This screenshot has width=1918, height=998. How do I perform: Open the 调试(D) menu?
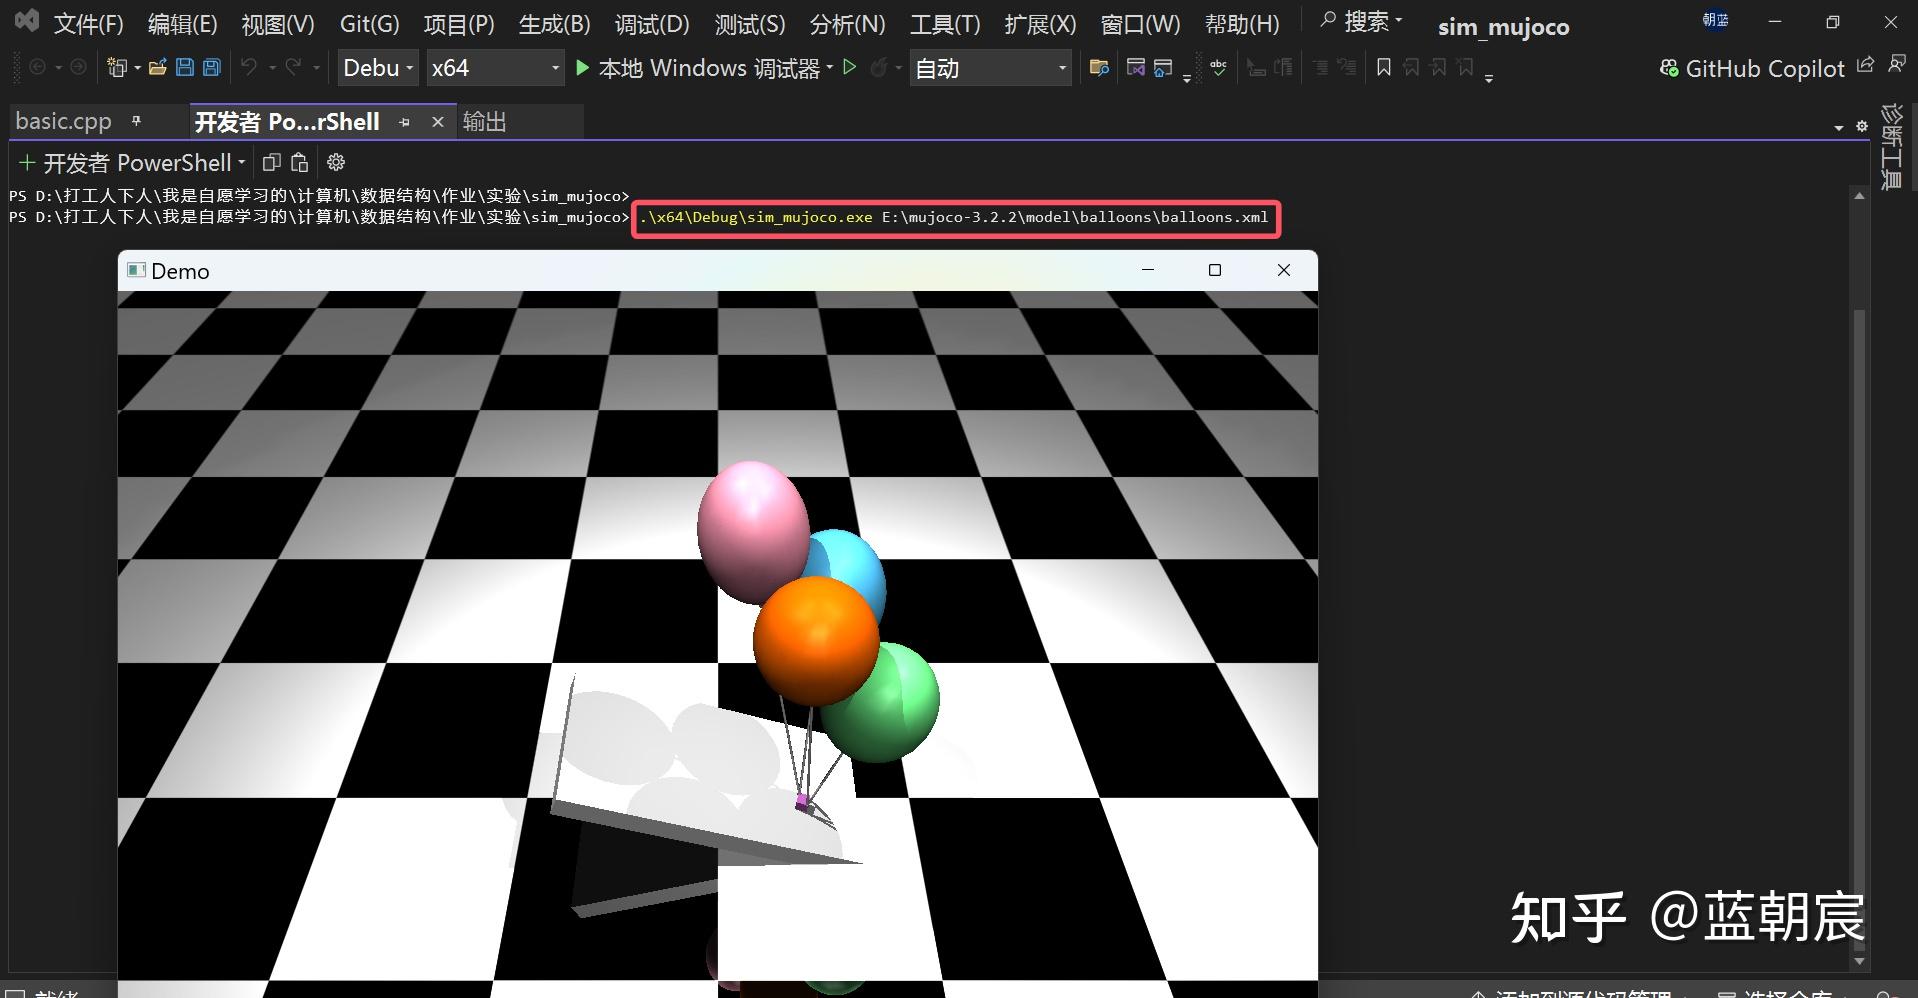(x=651, y=24)
